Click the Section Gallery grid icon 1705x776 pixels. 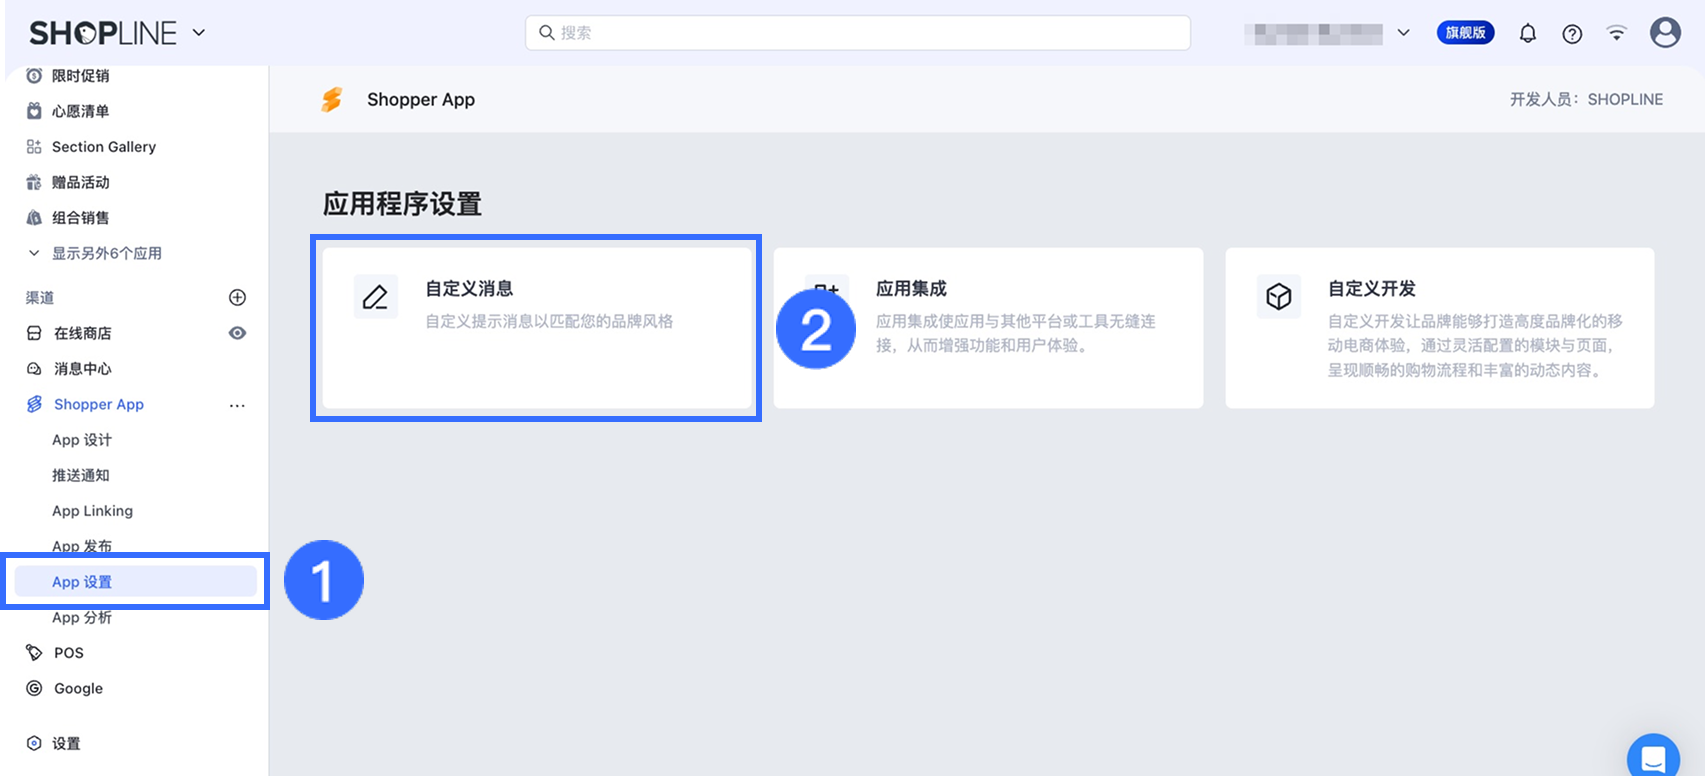(x=34, y=147)
